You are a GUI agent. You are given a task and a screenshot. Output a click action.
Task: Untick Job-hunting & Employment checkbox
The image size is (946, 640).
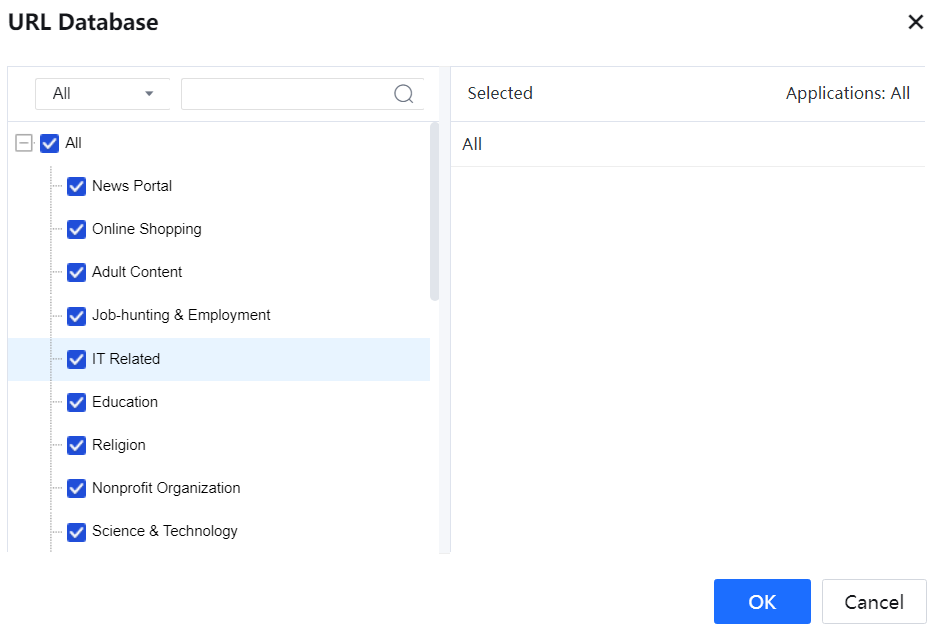point(76,316)
